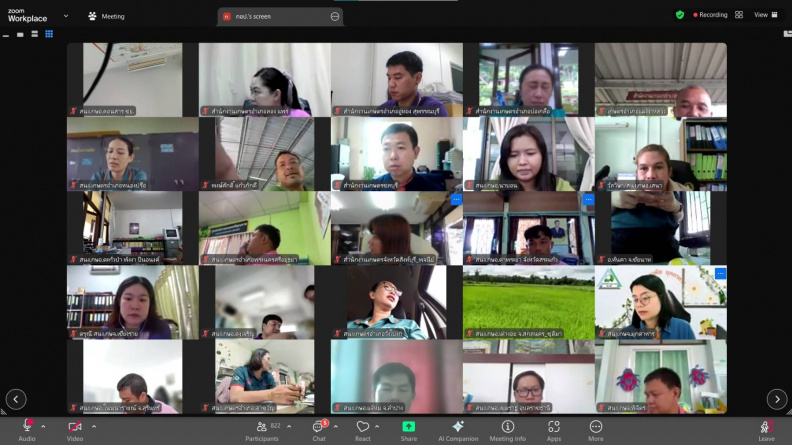Open the Participants panel
792x445 pixels.
(x=262, y=431)
